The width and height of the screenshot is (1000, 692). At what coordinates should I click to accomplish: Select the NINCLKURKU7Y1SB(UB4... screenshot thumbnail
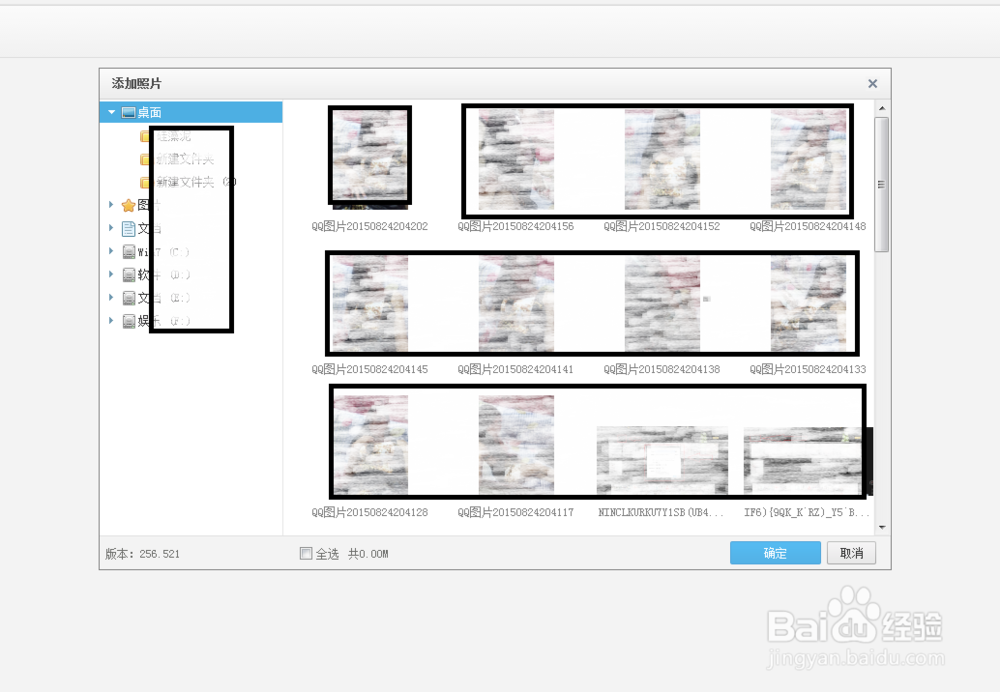662,460
